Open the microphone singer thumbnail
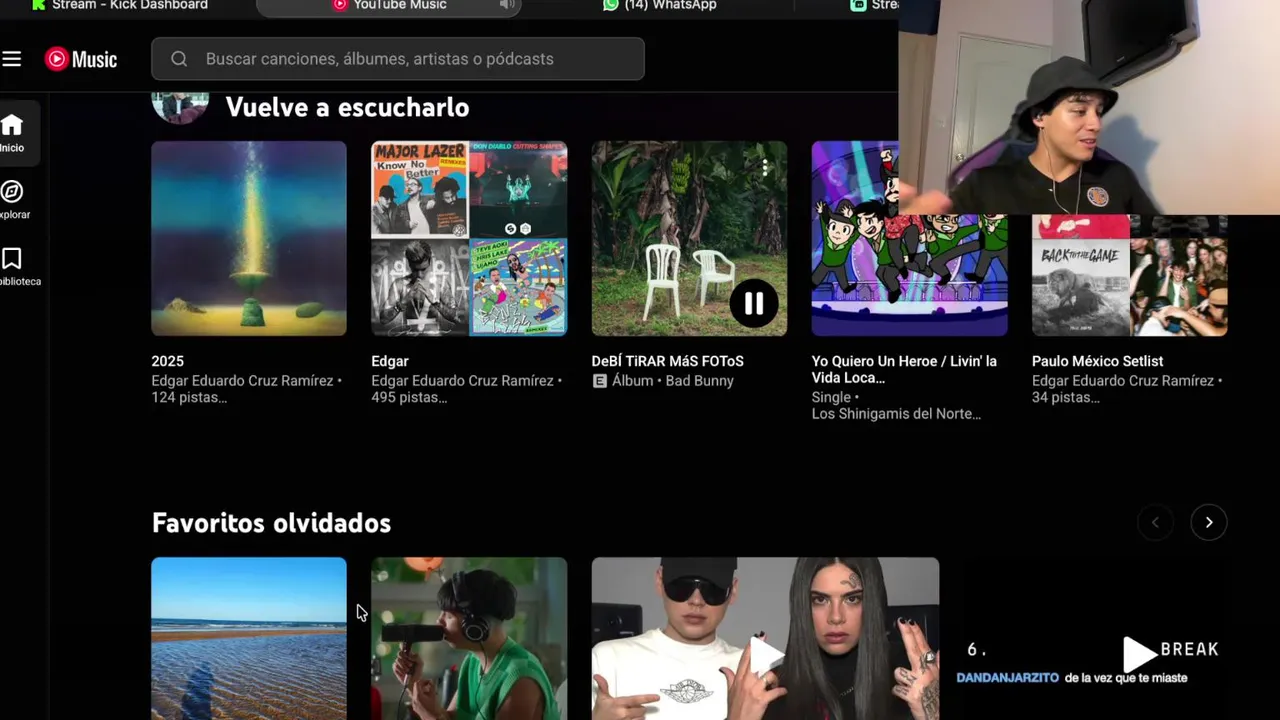The height and width of the screenshot is (720, 1280). coord(469,638)
